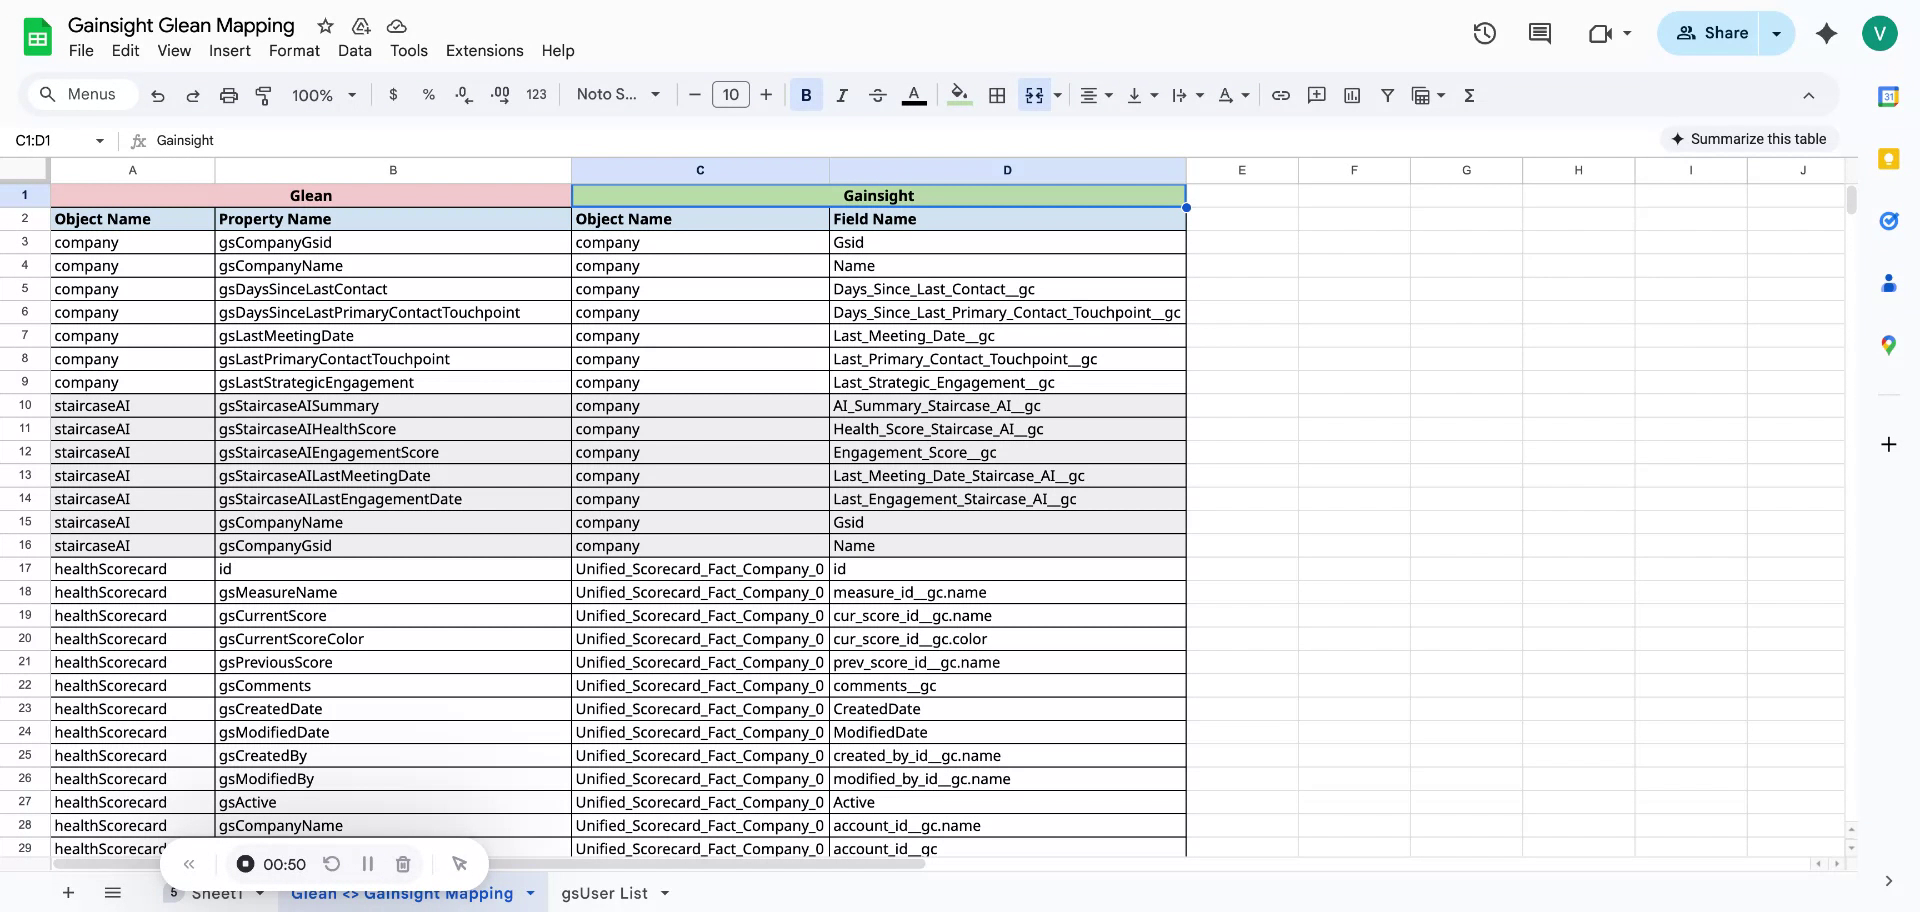Create a filter on the data
The width and height of the screenshot is (1920, 912).
pos(1387,95)
